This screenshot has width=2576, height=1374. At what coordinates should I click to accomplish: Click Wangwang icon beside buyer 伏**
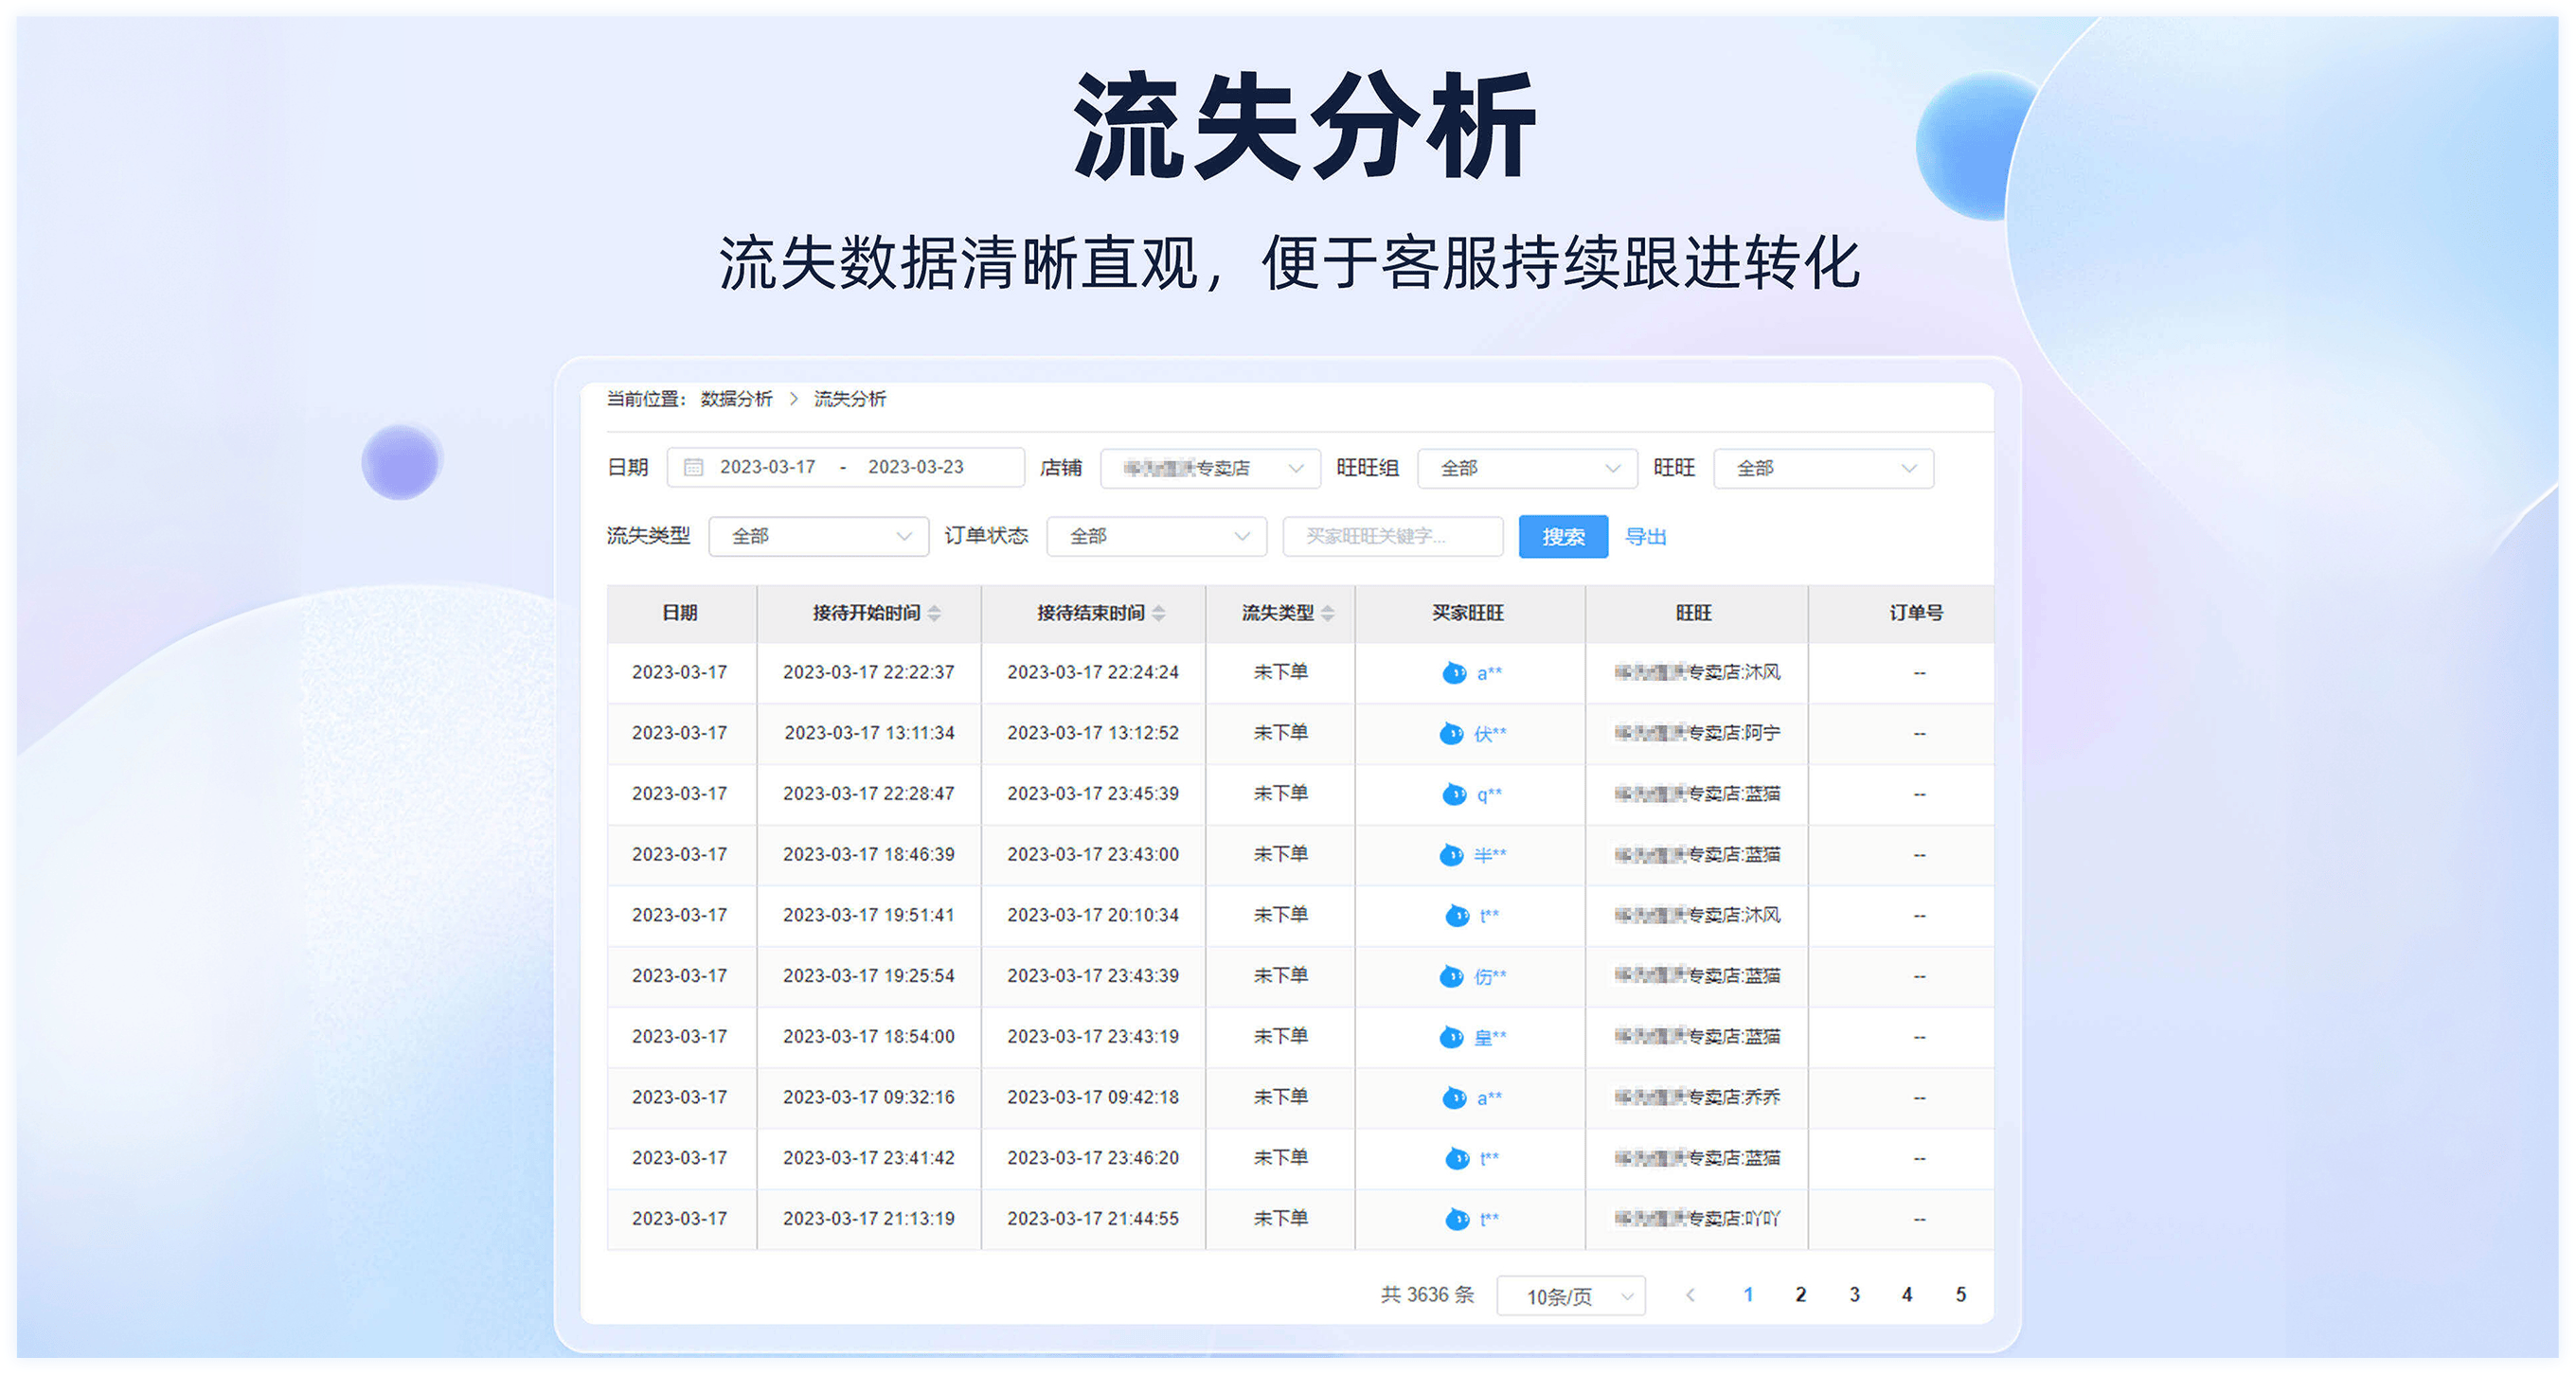[1451, 734]
